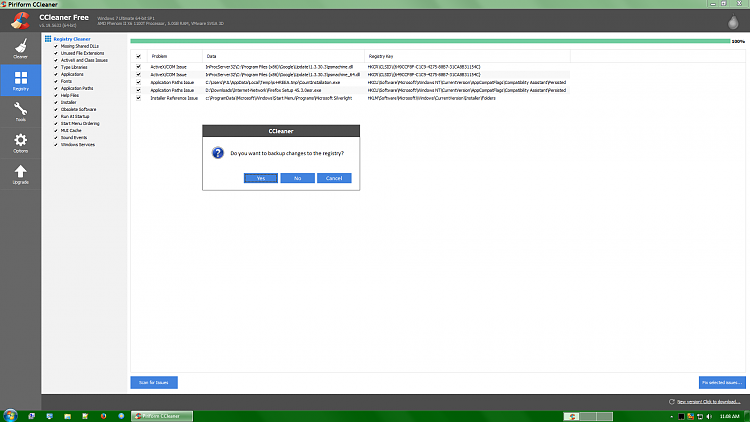Uncheck the Firefox Setup Application Paths row checkbox
750x422 pixels.
[139, 90]
